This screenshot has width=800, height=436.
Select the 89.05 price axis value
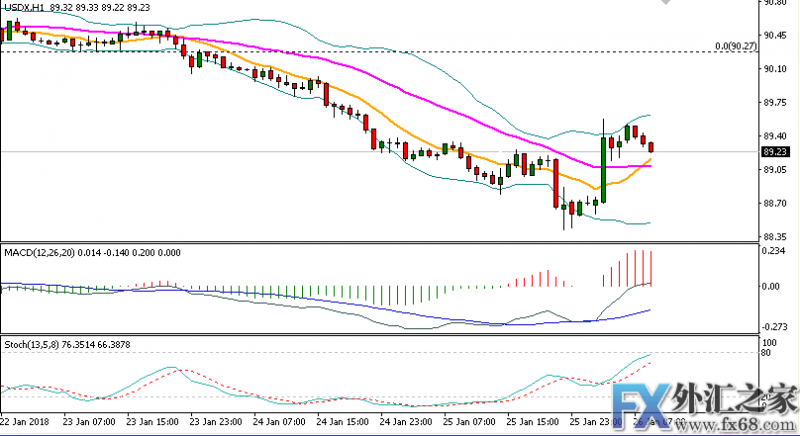tap(774, 169)
